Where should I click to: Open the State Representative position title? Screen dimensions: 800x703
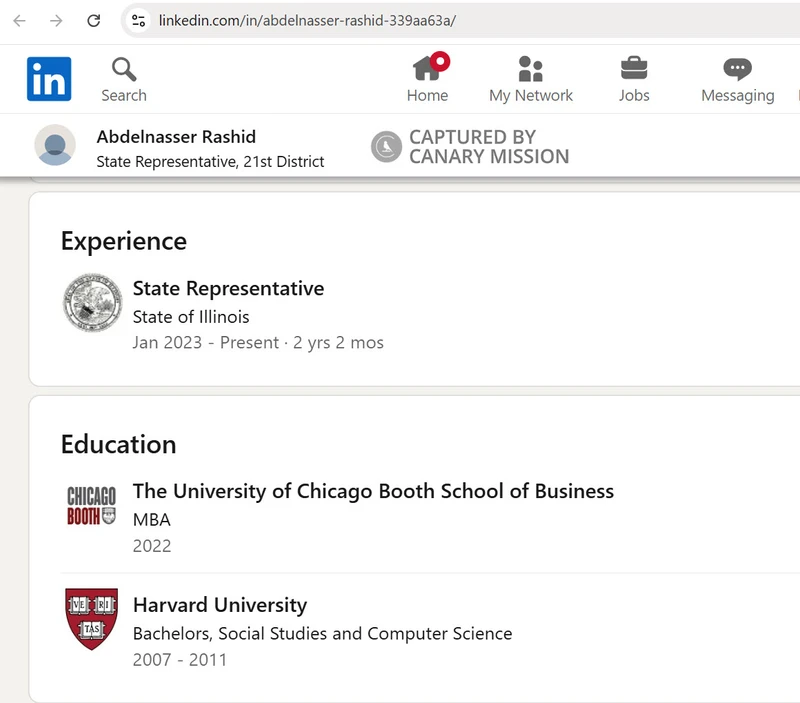tap(228, 288)
